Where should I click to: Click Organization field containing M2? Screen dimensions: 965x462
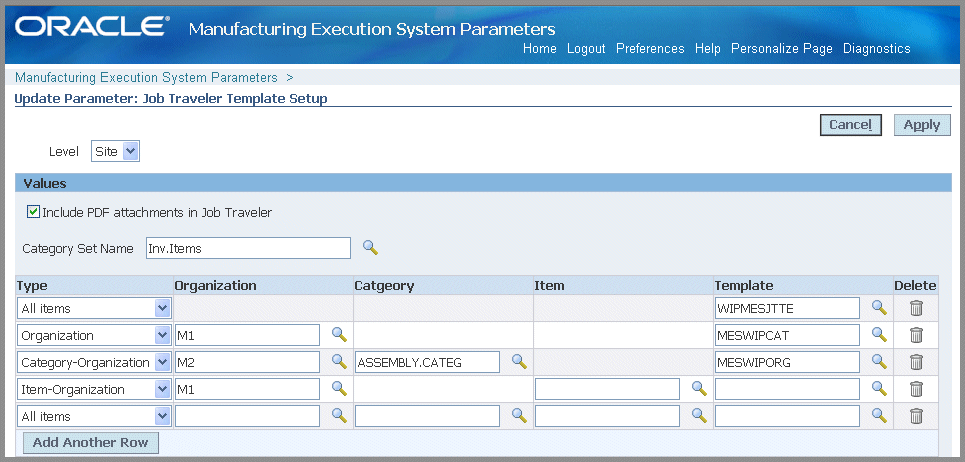click(x=247, y=362)
